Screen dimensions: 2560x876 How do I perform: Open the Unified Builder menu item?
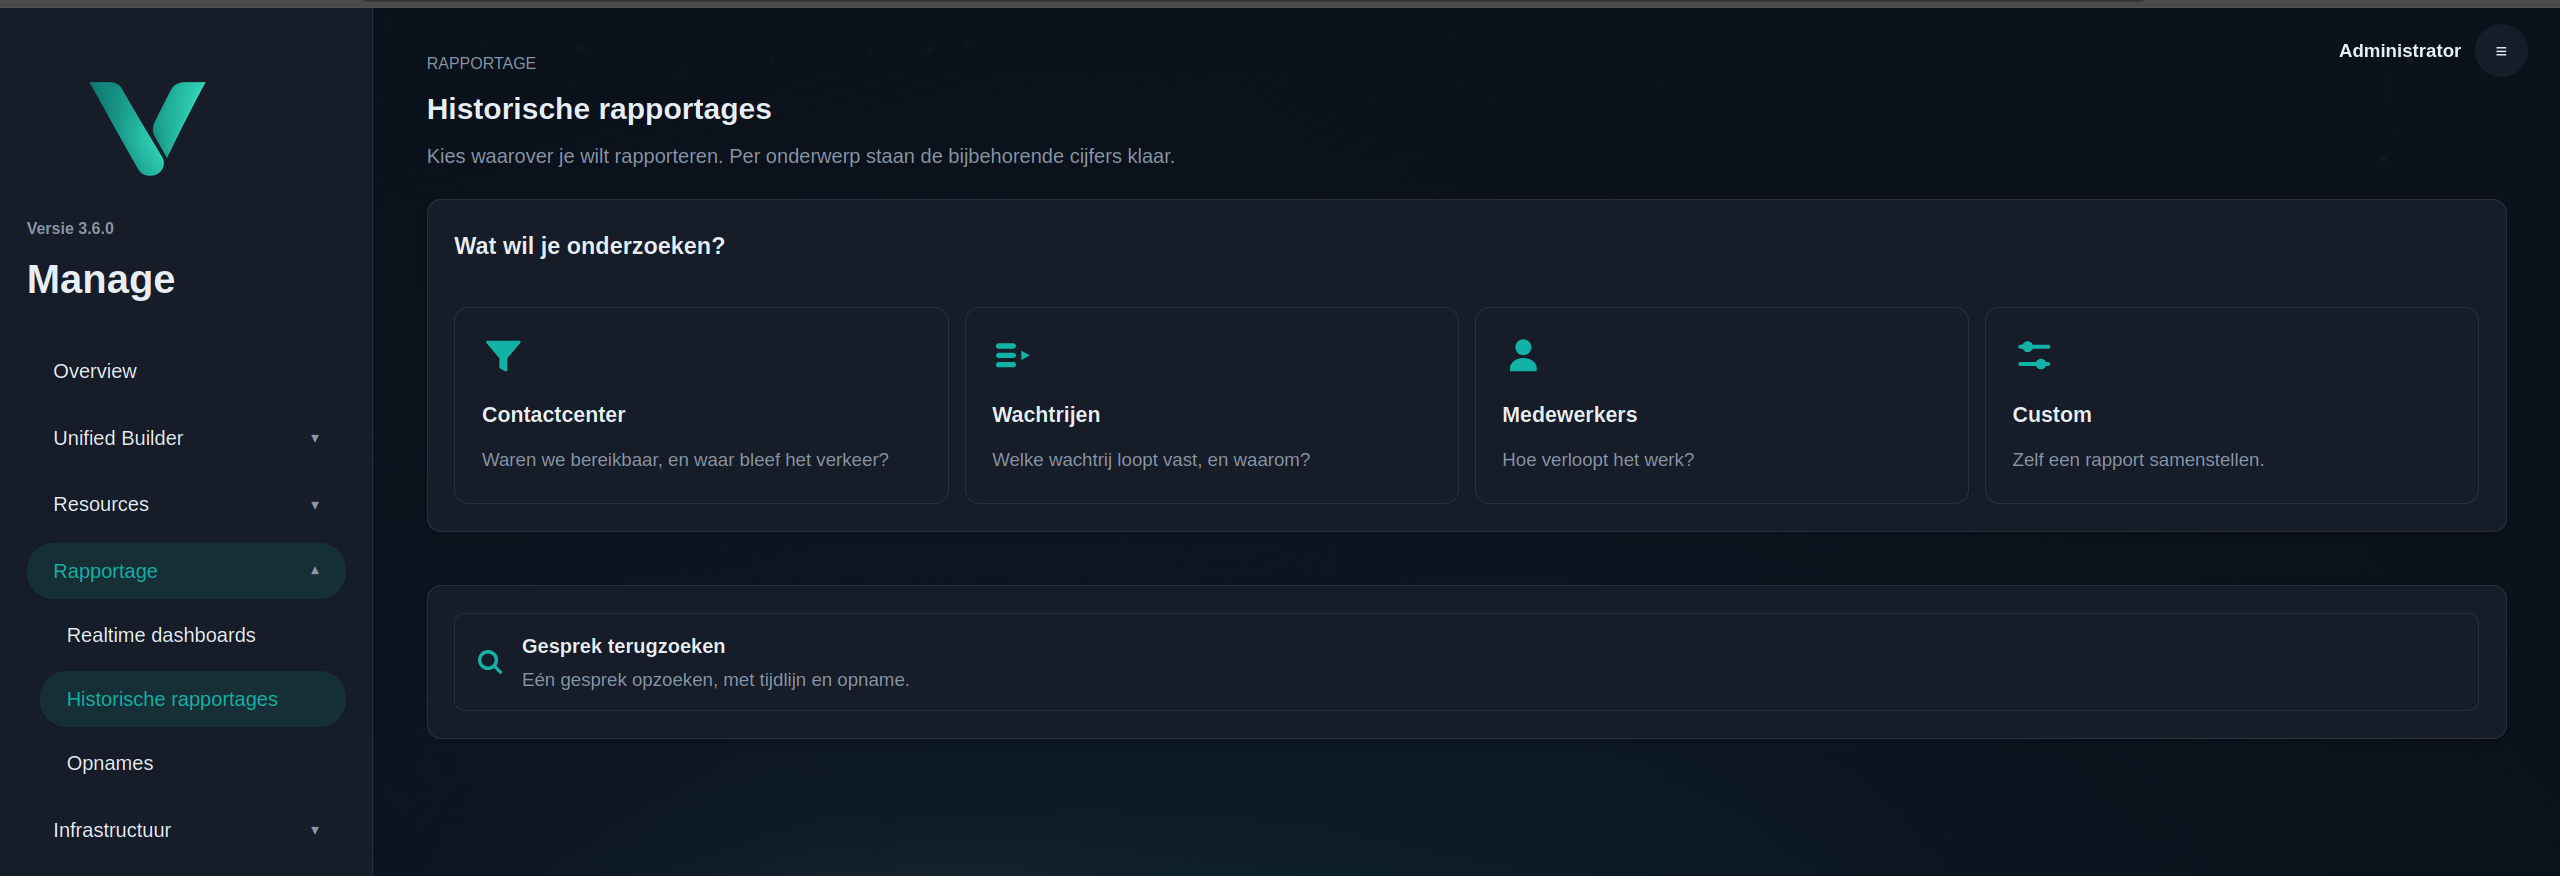coord(186,438)
